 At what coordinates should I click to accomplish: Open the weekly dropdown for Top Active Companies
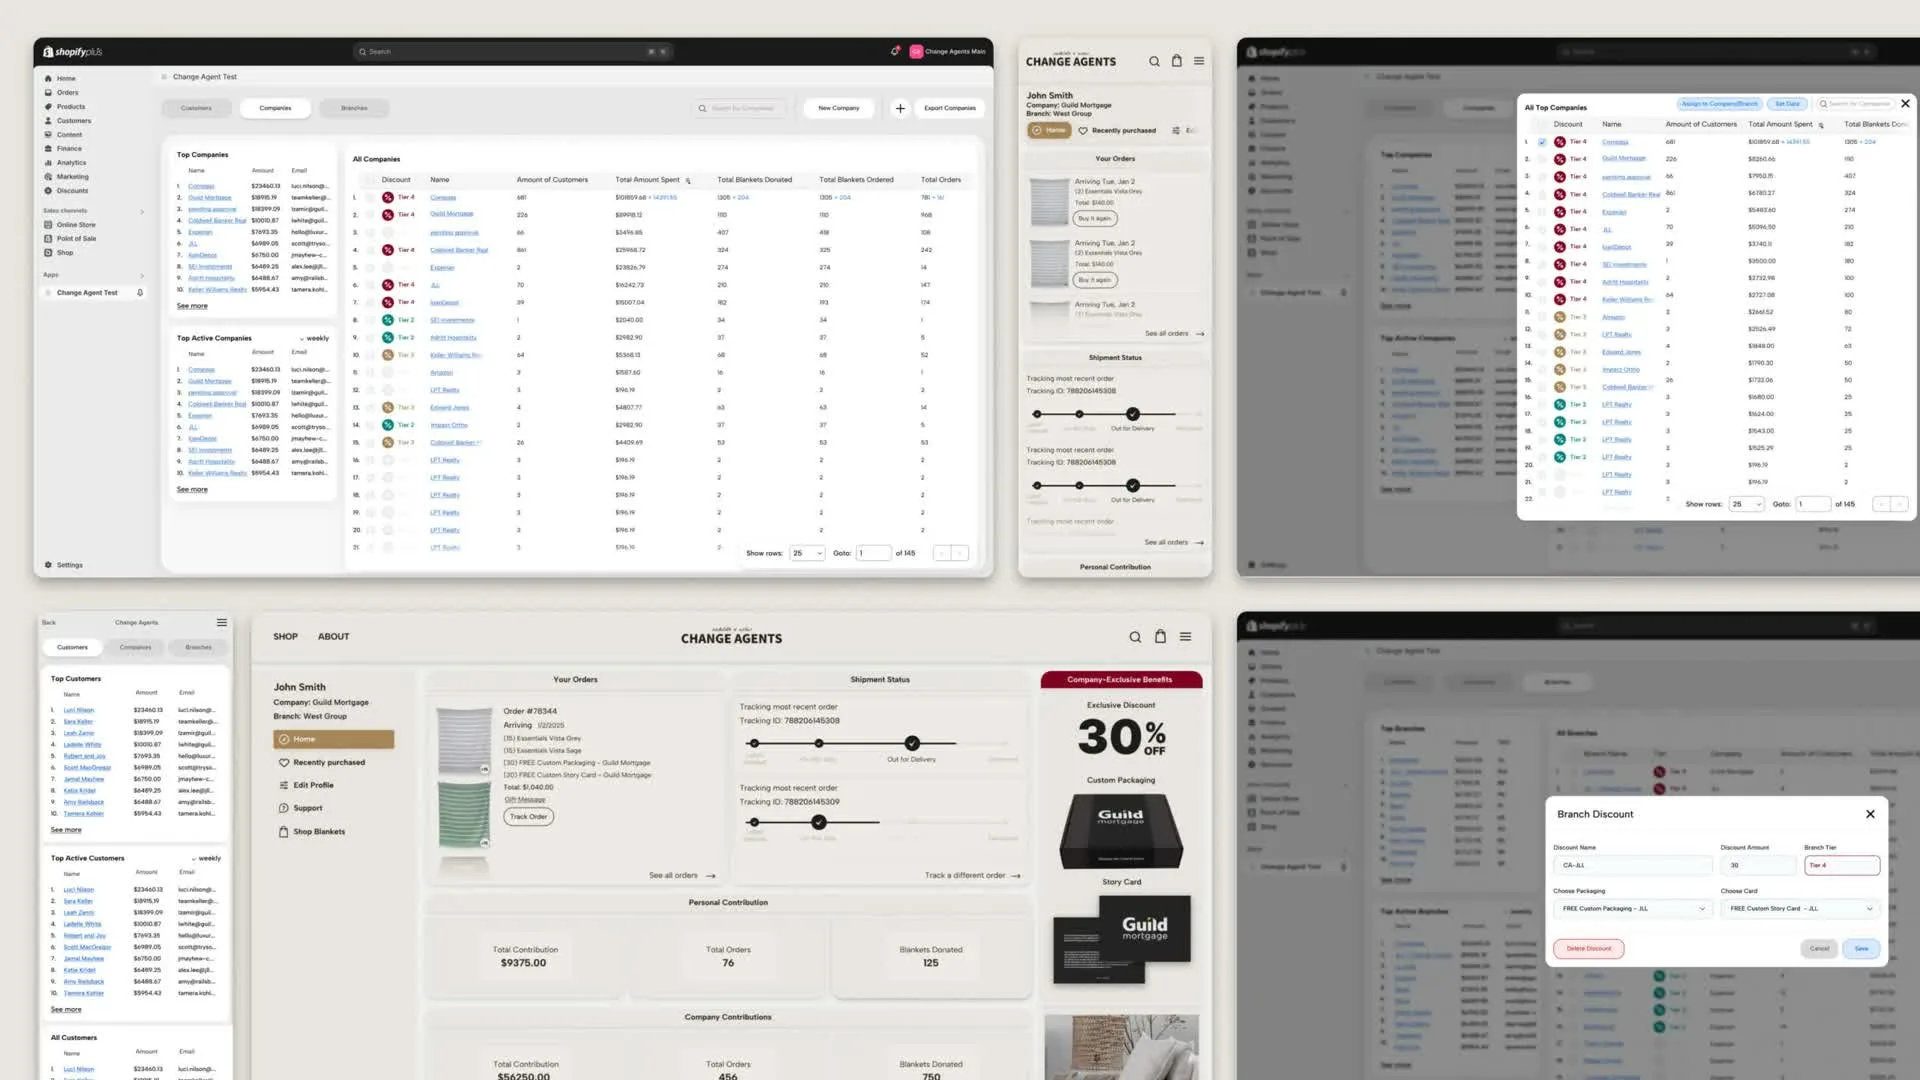(314, 338)
